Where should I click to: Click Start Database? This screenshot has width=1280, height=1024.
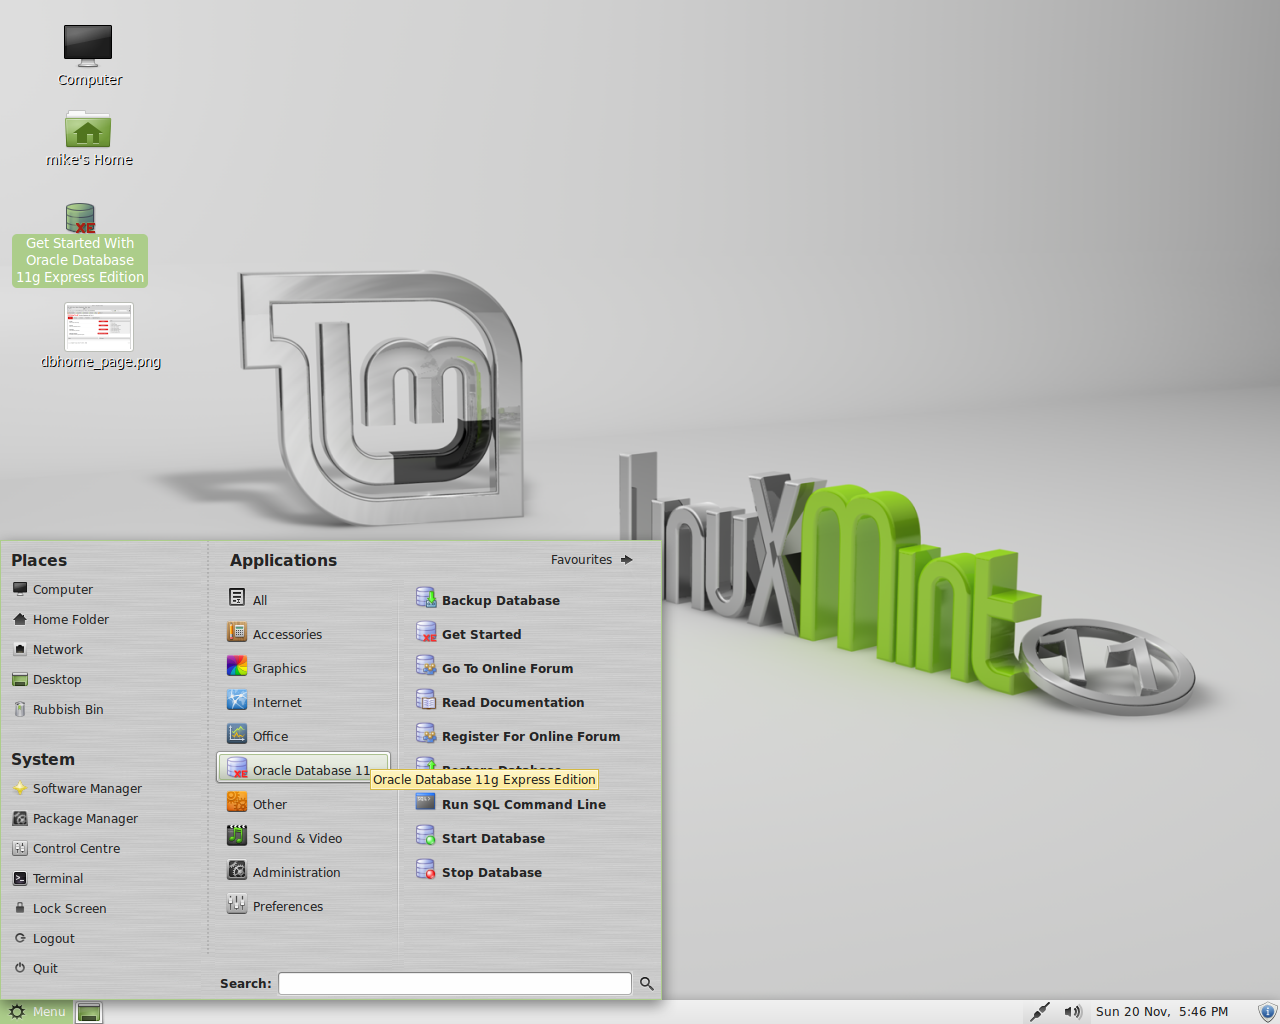(481, 838)
